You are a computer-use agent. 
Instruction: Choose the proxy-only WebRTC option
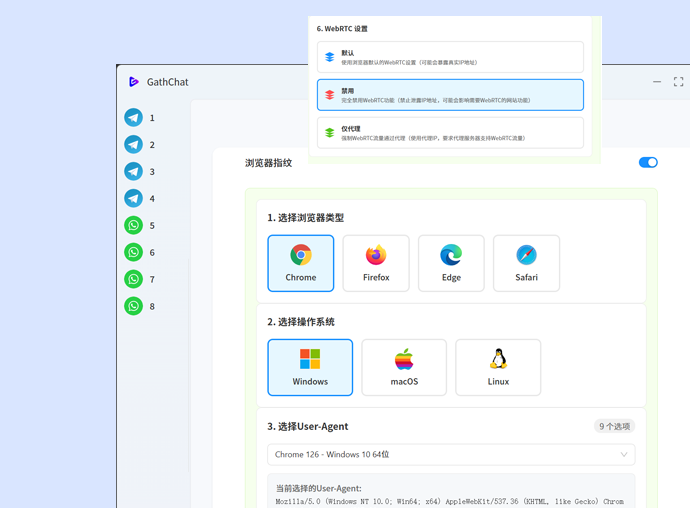point(450,133)
